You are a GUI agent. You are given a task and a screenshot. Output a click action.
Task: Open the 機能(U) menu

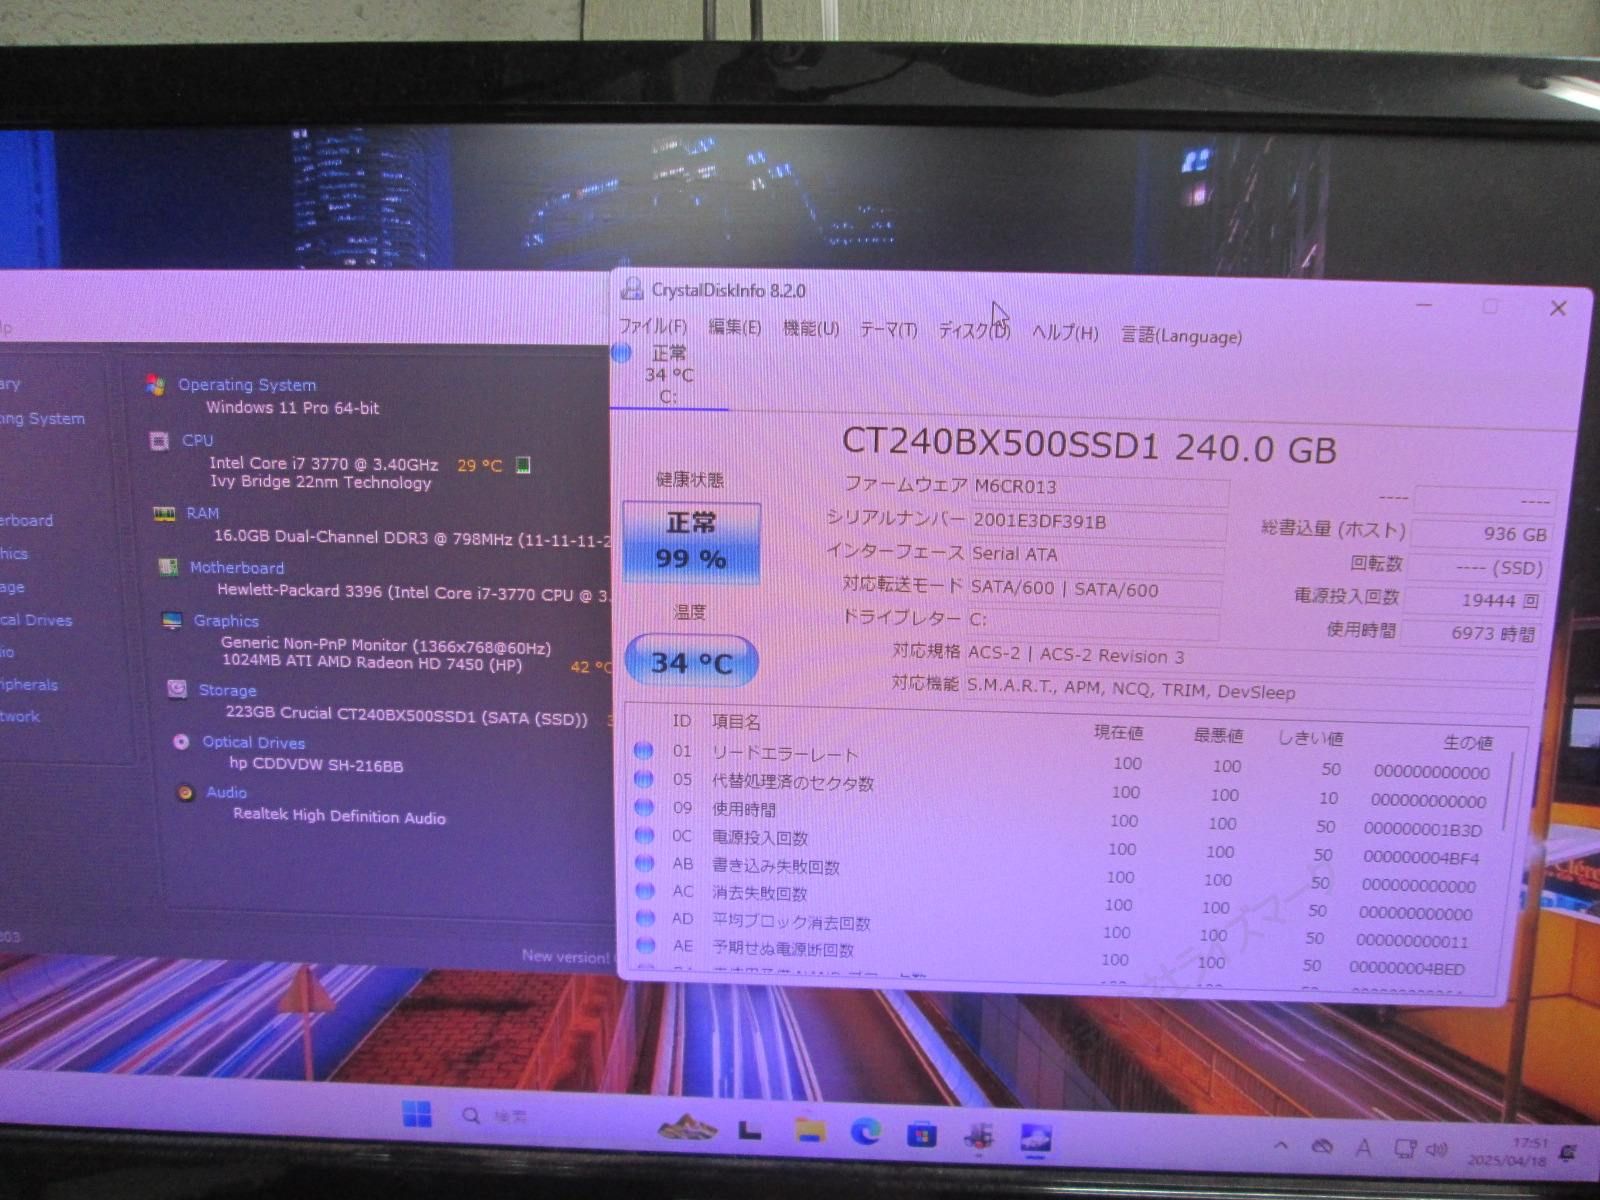[x=810, y=328]
